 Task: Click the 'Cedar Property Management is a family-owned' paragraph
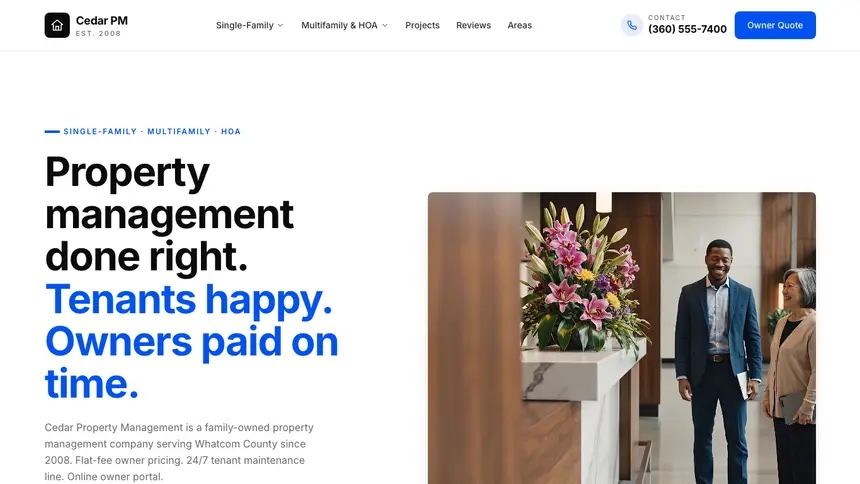pyautogui.click(x=180, y=452)
